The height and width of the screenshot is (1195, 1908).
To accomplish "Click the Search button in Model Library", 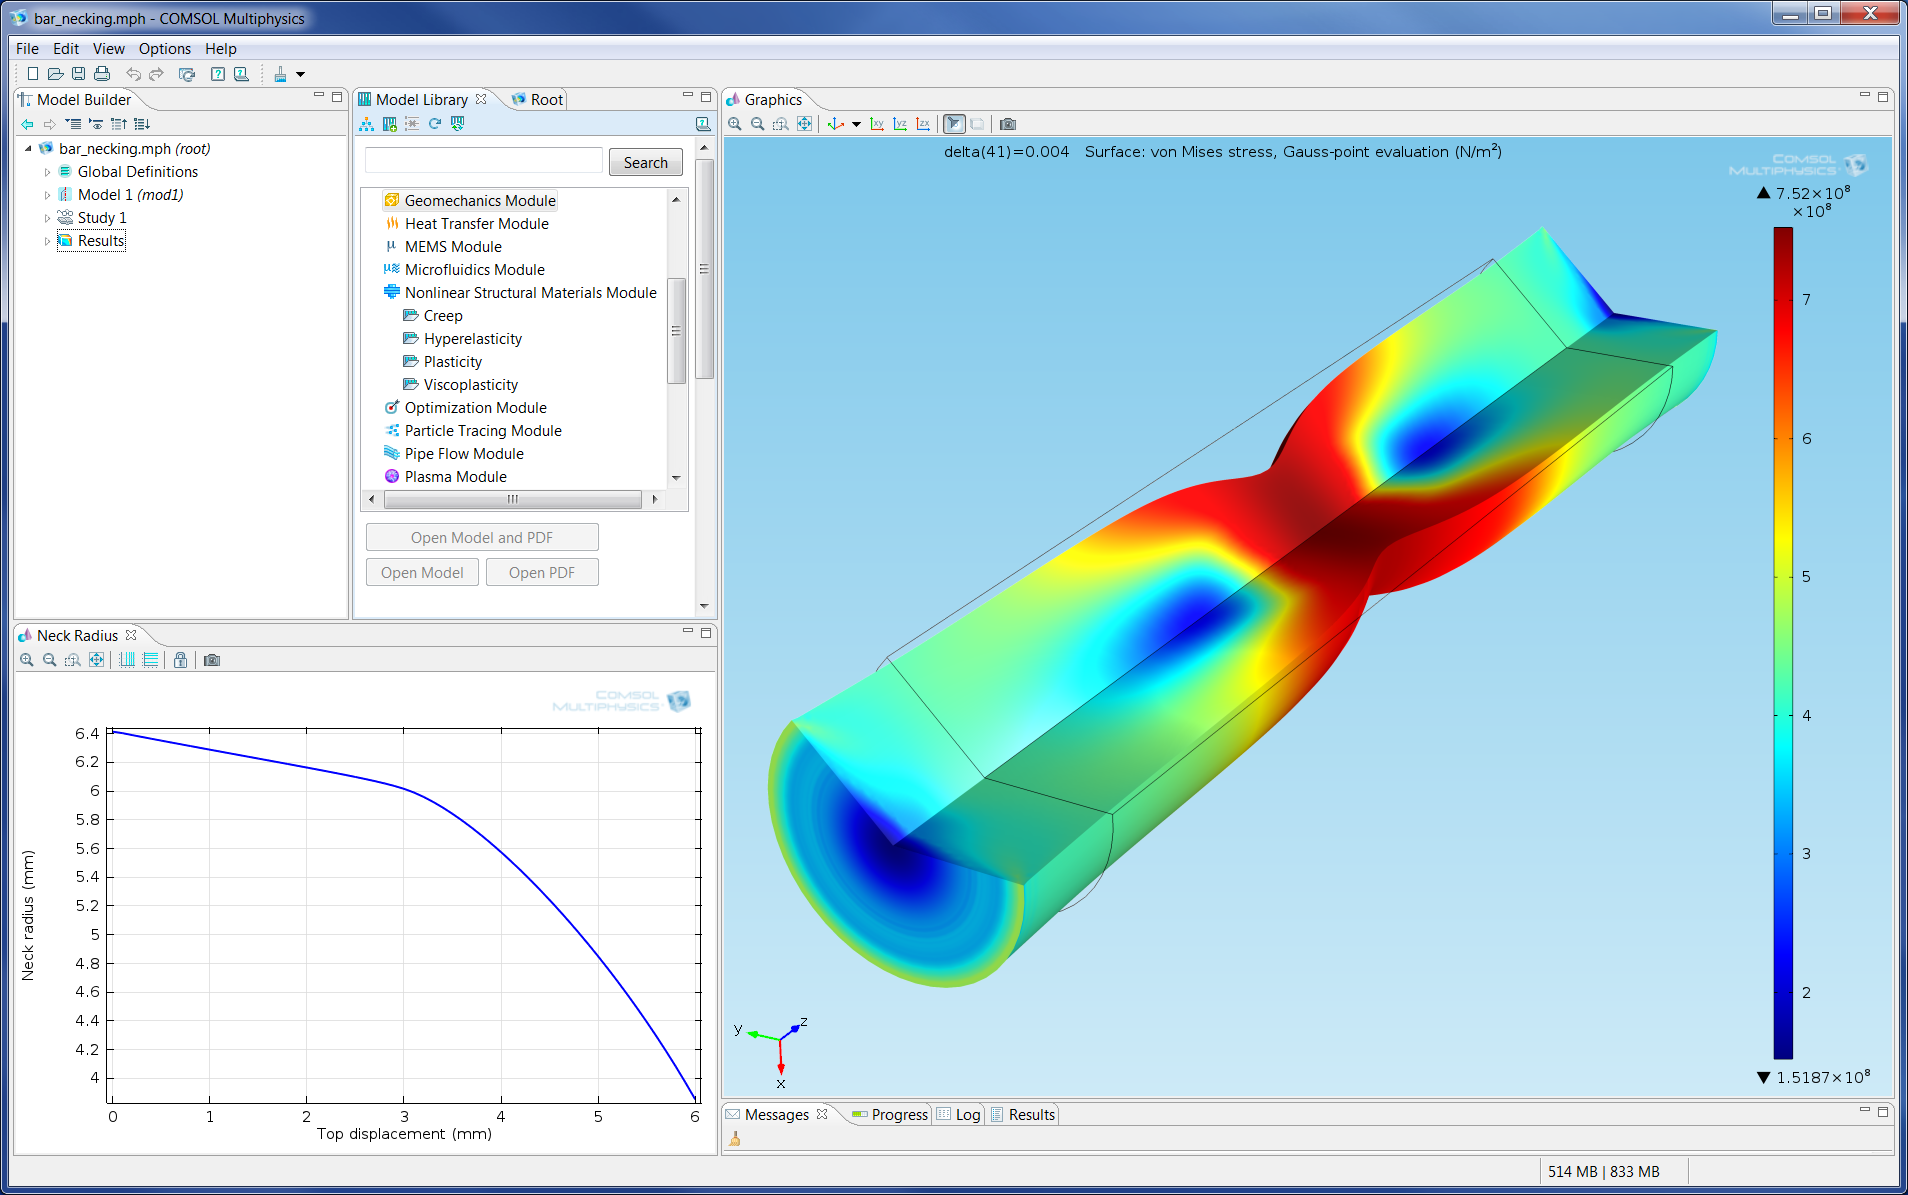I will click(x=646, y=162).
